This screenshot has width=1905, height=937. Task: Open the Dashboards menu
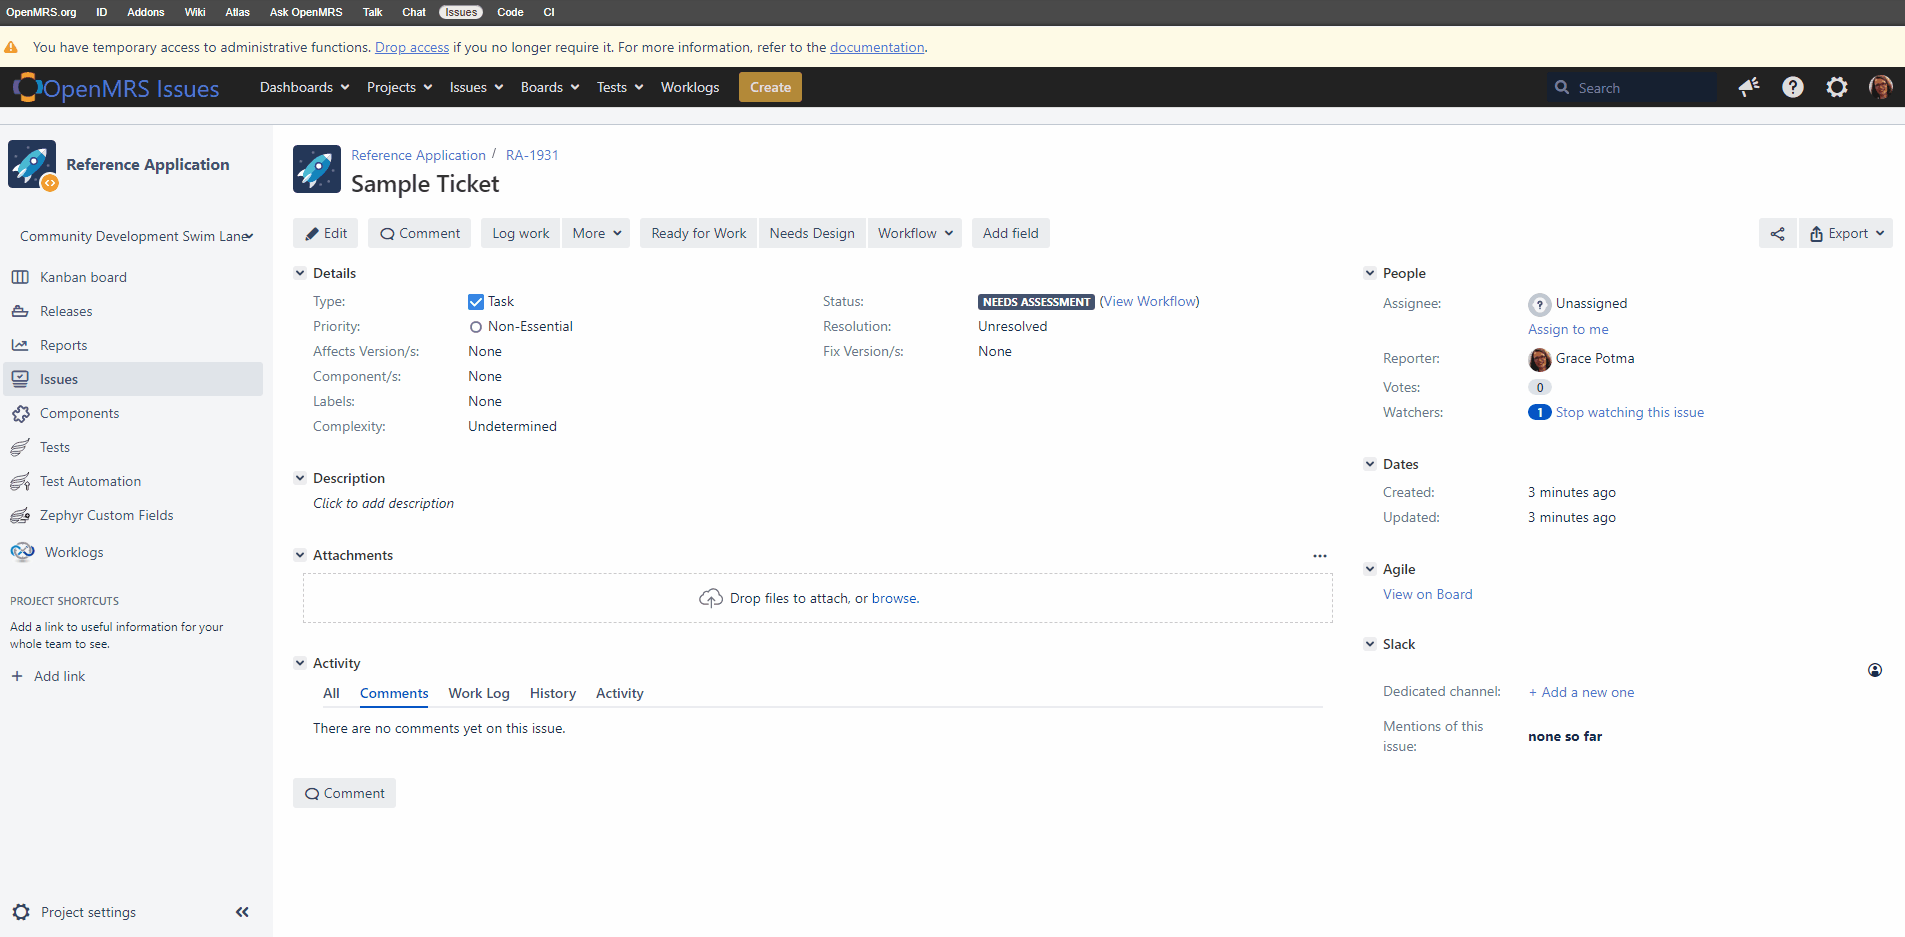coord(304,87)
